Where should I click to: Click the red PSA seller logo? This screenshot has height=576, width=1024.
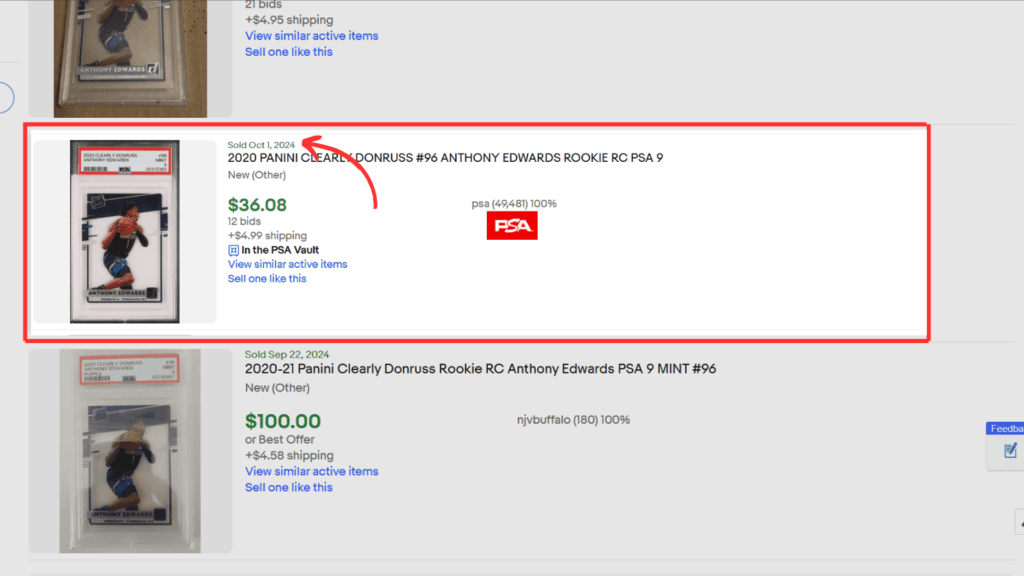point(512,225)
